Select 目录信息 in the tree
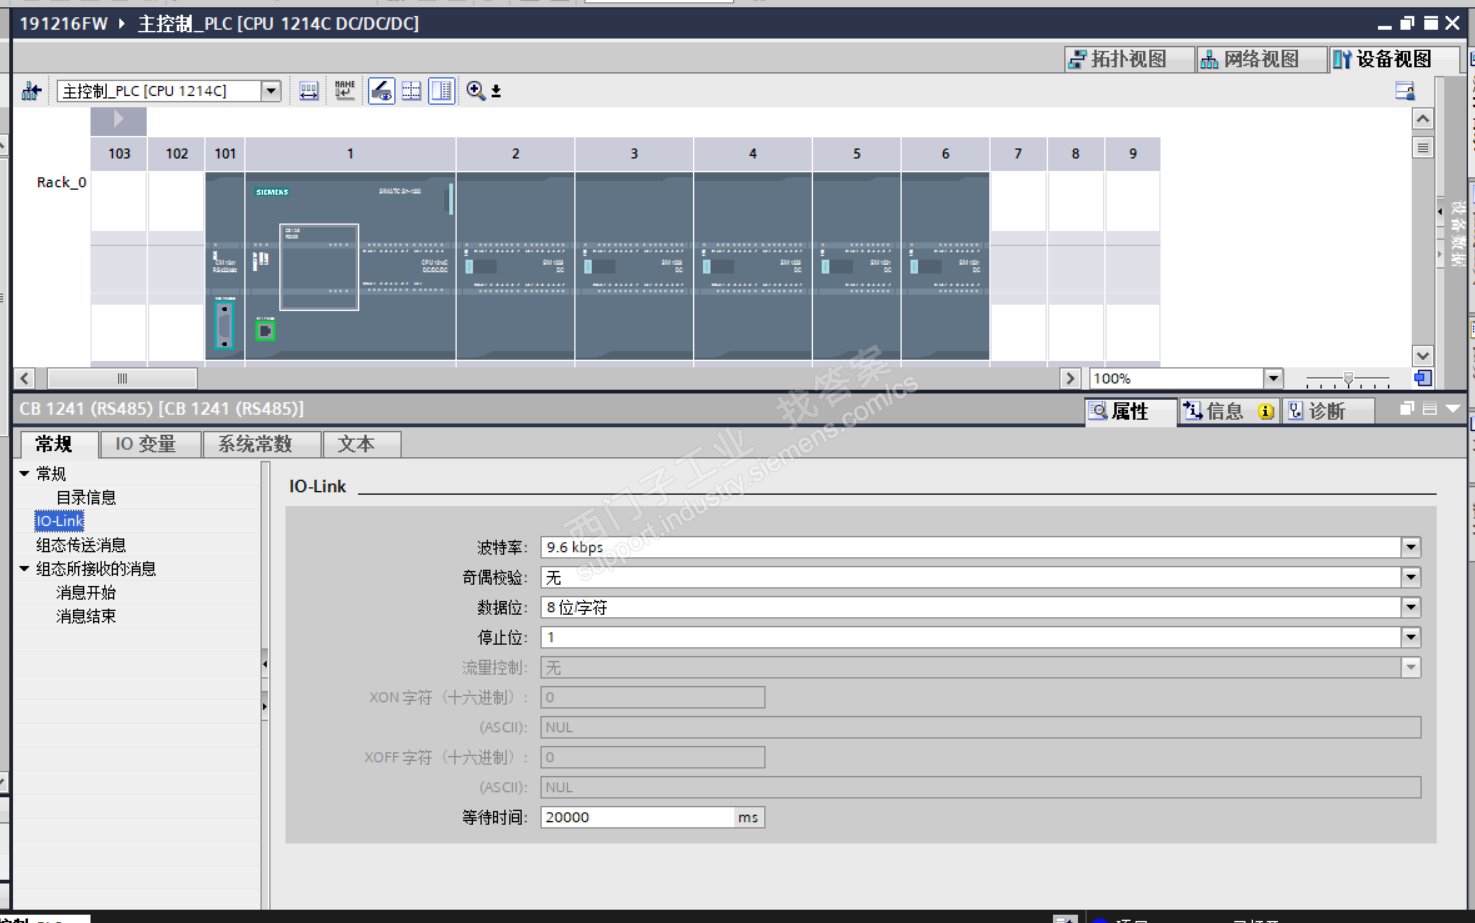The width and height of the screenshot is (1475, 923). [86, 497]
